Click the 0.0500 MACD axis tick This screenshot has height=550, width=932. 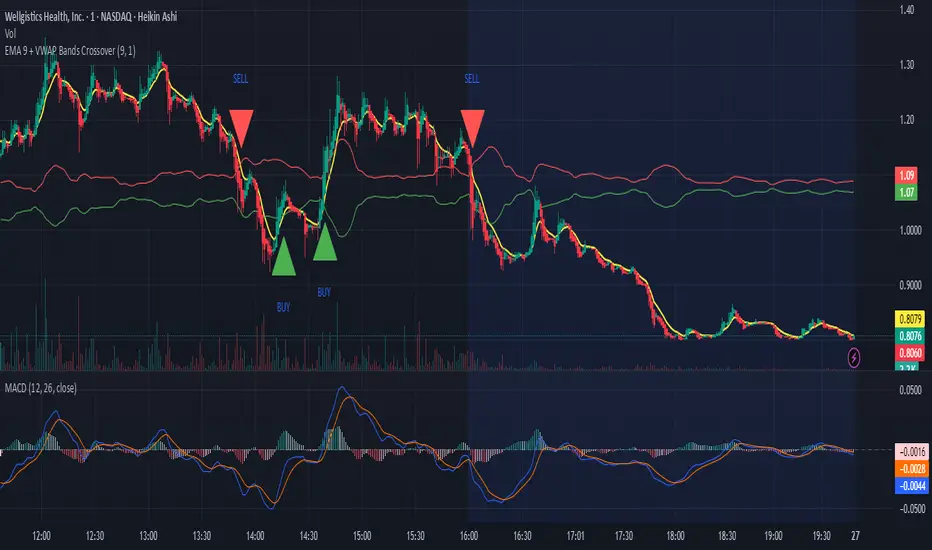912,390
